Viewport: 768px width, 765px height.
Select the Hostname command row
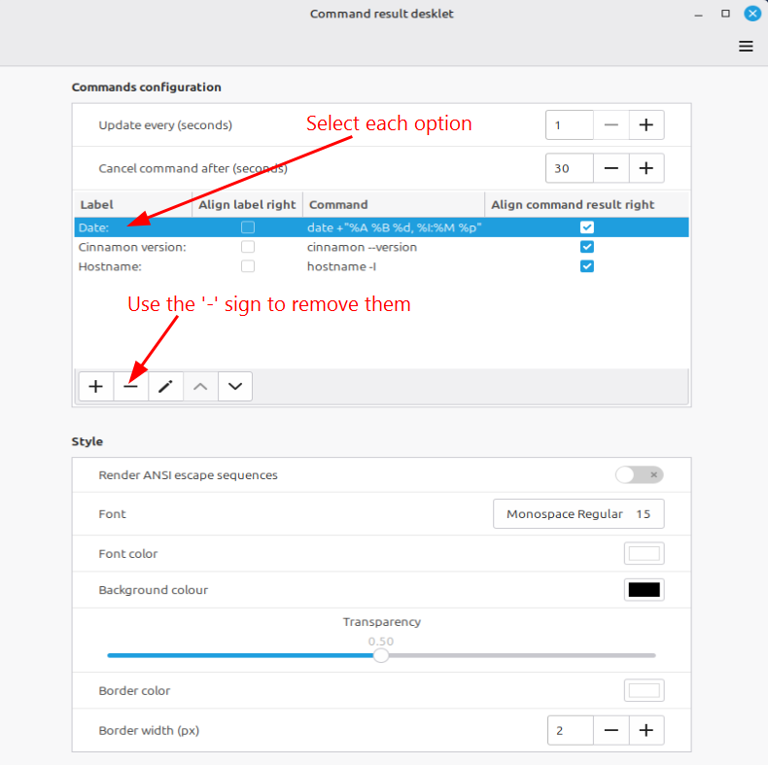click(382, 266)
